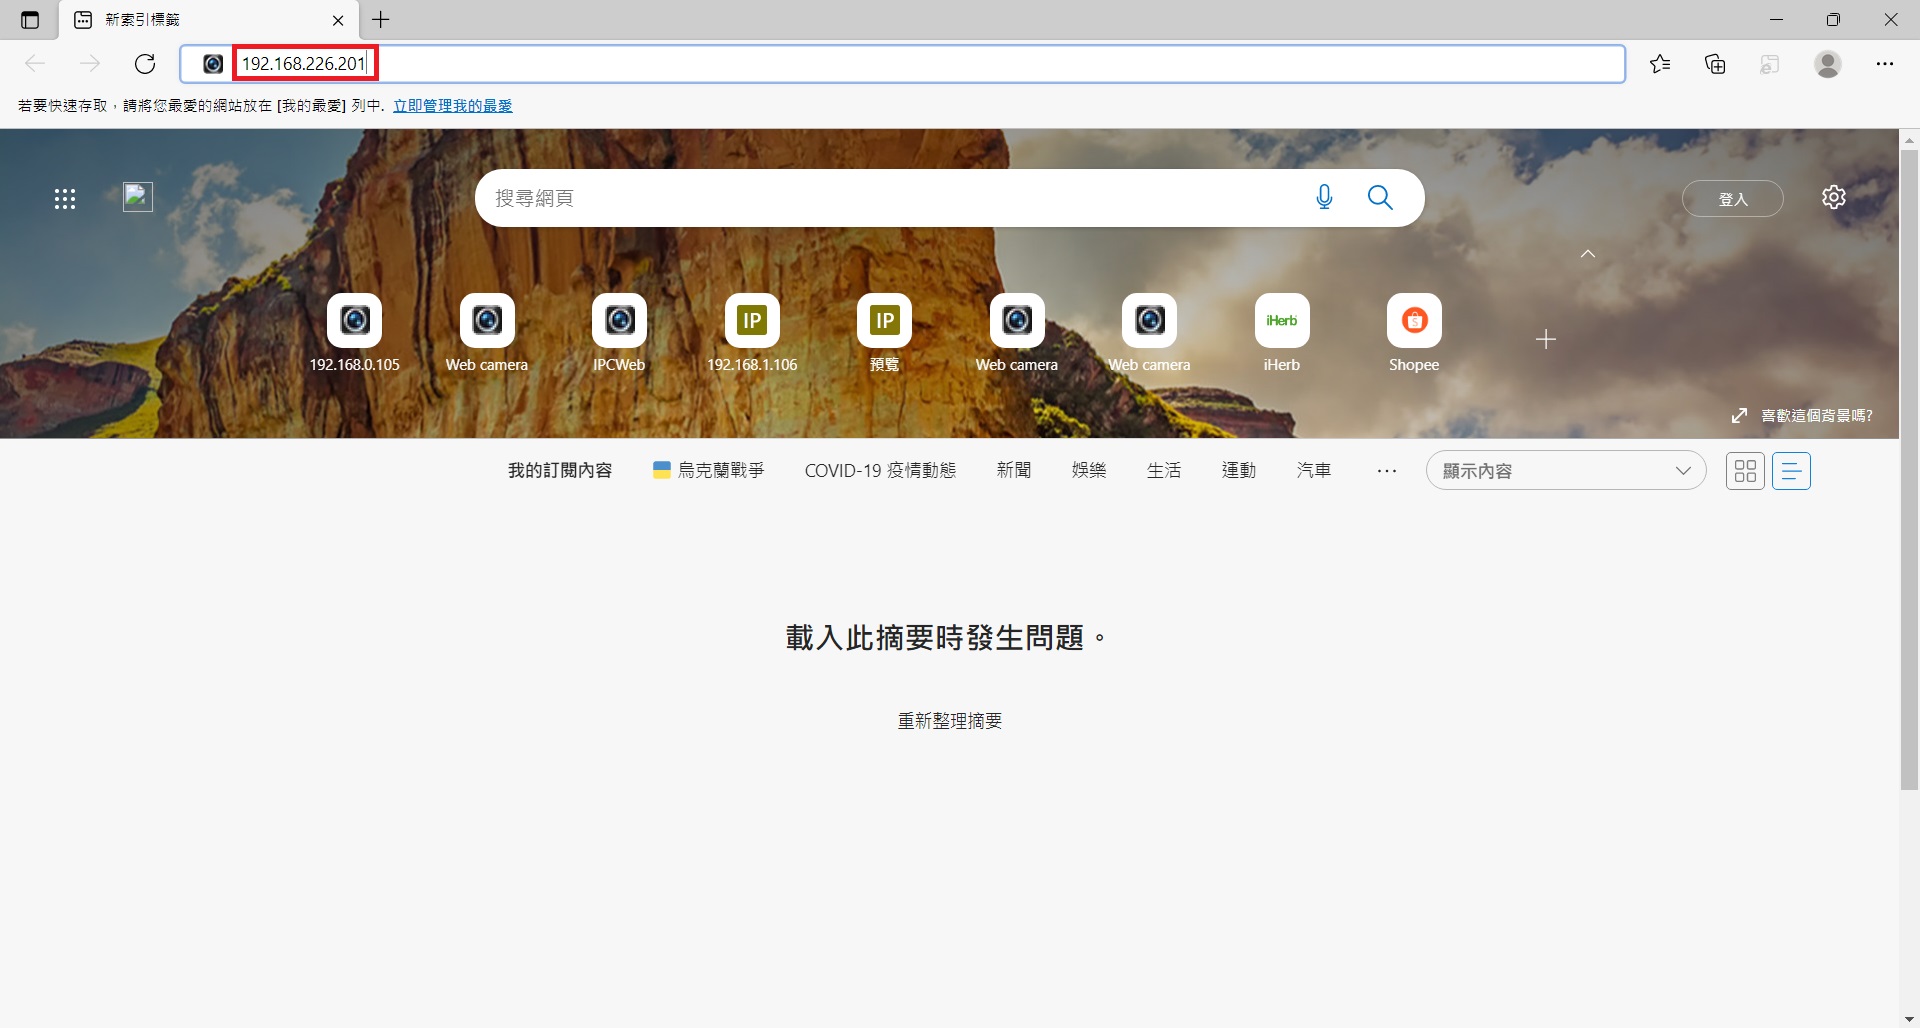Select the 娛樂 feed tab
This screenshot has width=1920, height=1028.
[x=1089, y=471]
